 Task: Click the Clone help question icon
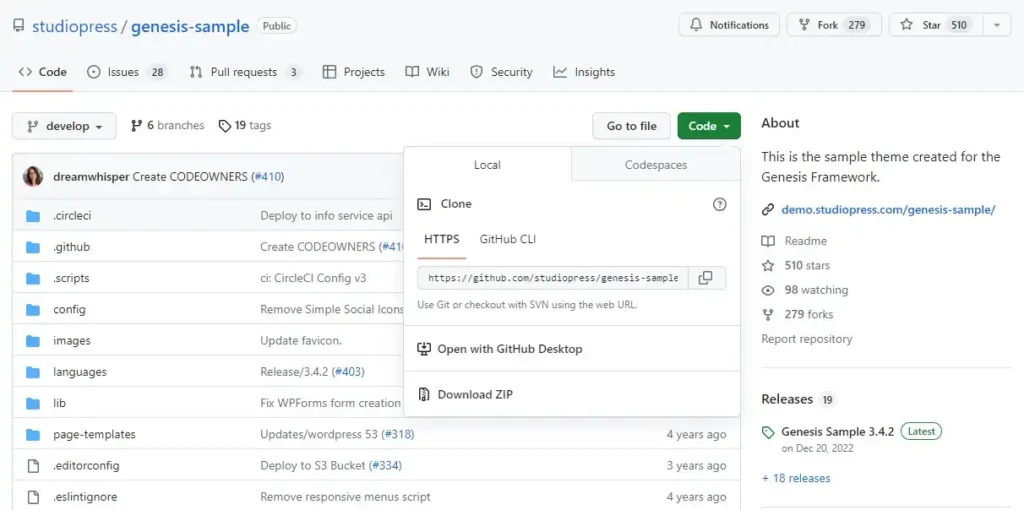pyautogui.click(x=719, y=204)
